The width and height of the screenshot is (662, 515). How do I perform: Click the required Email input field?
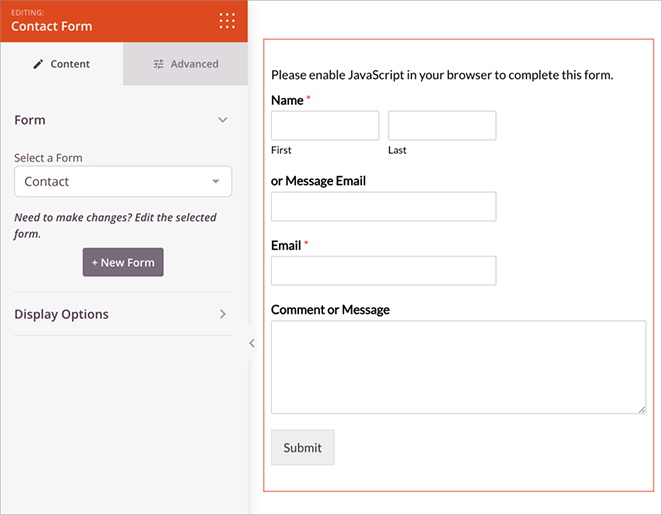(383, 271)
